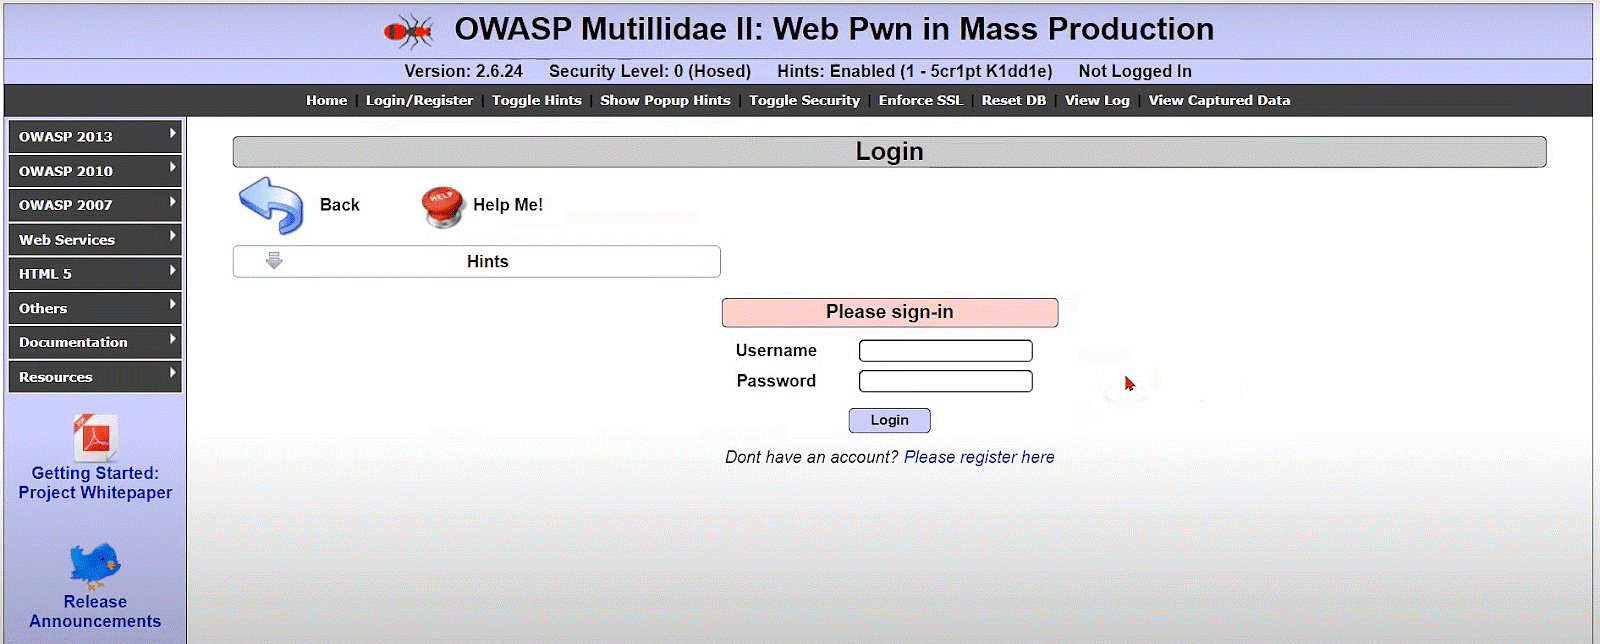Image resolution: width=1600 pixels, height=644 pixels.
Task: Click the blue Back arrow icon
Action: tap(270, 205)
